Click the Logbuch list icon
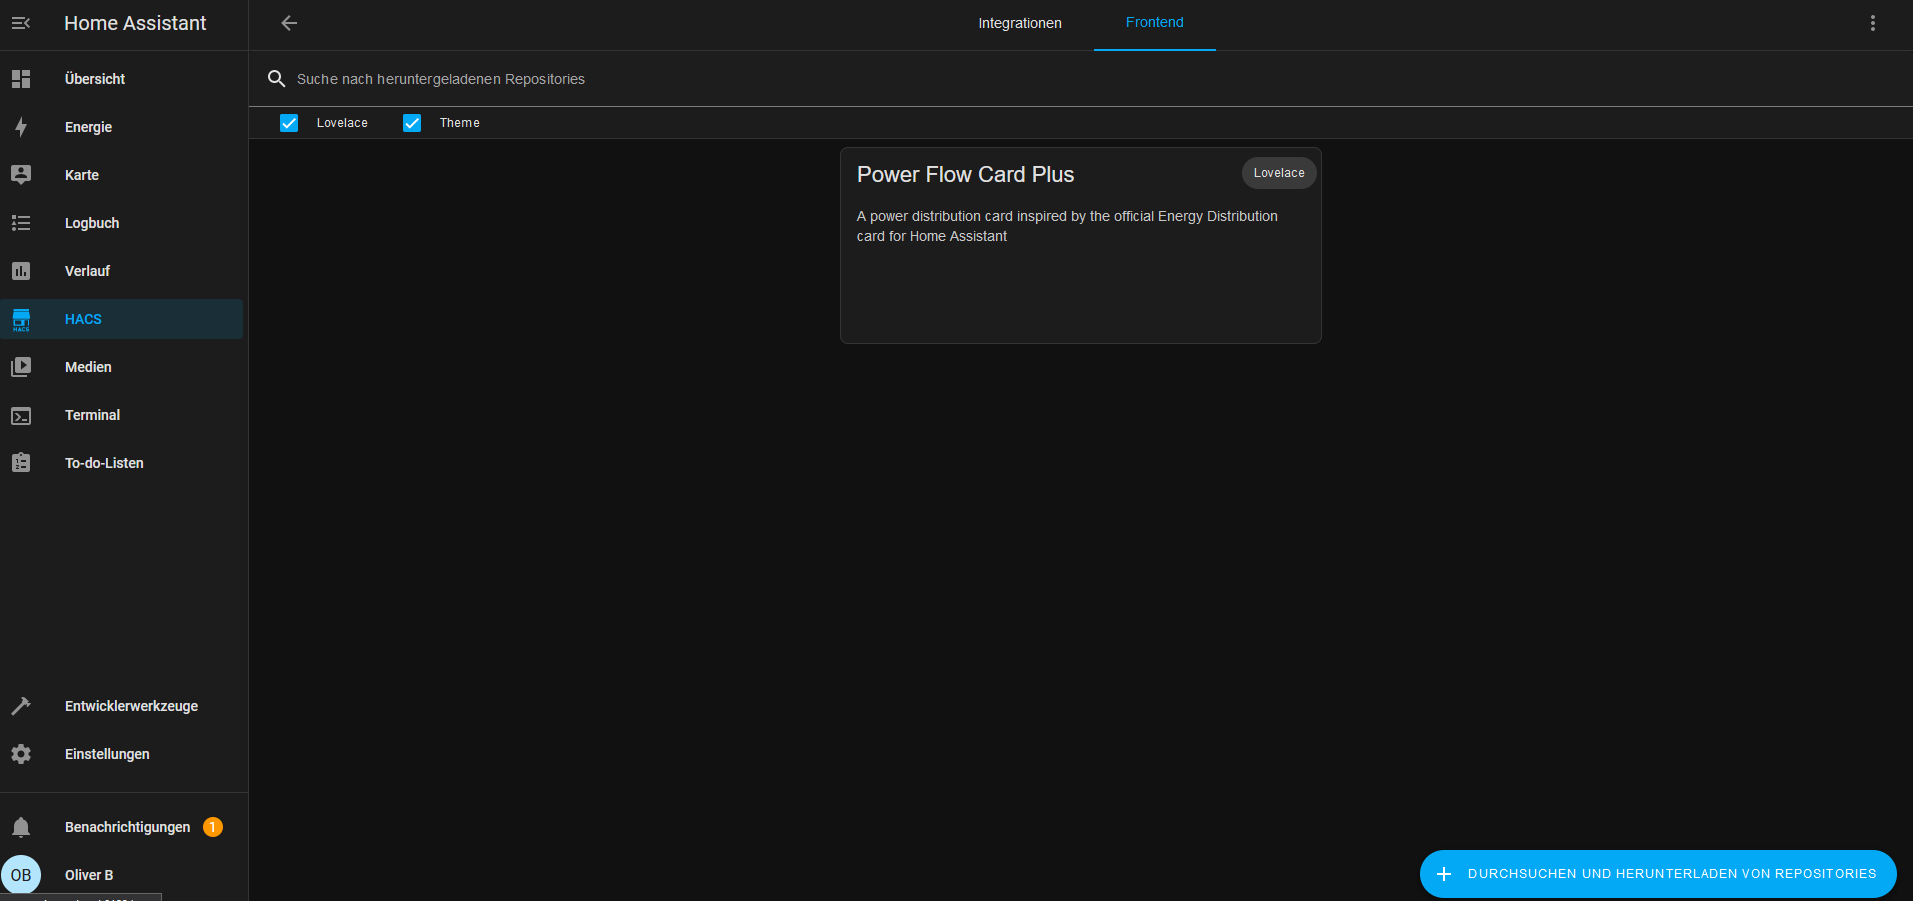 (x=21, y=223)
